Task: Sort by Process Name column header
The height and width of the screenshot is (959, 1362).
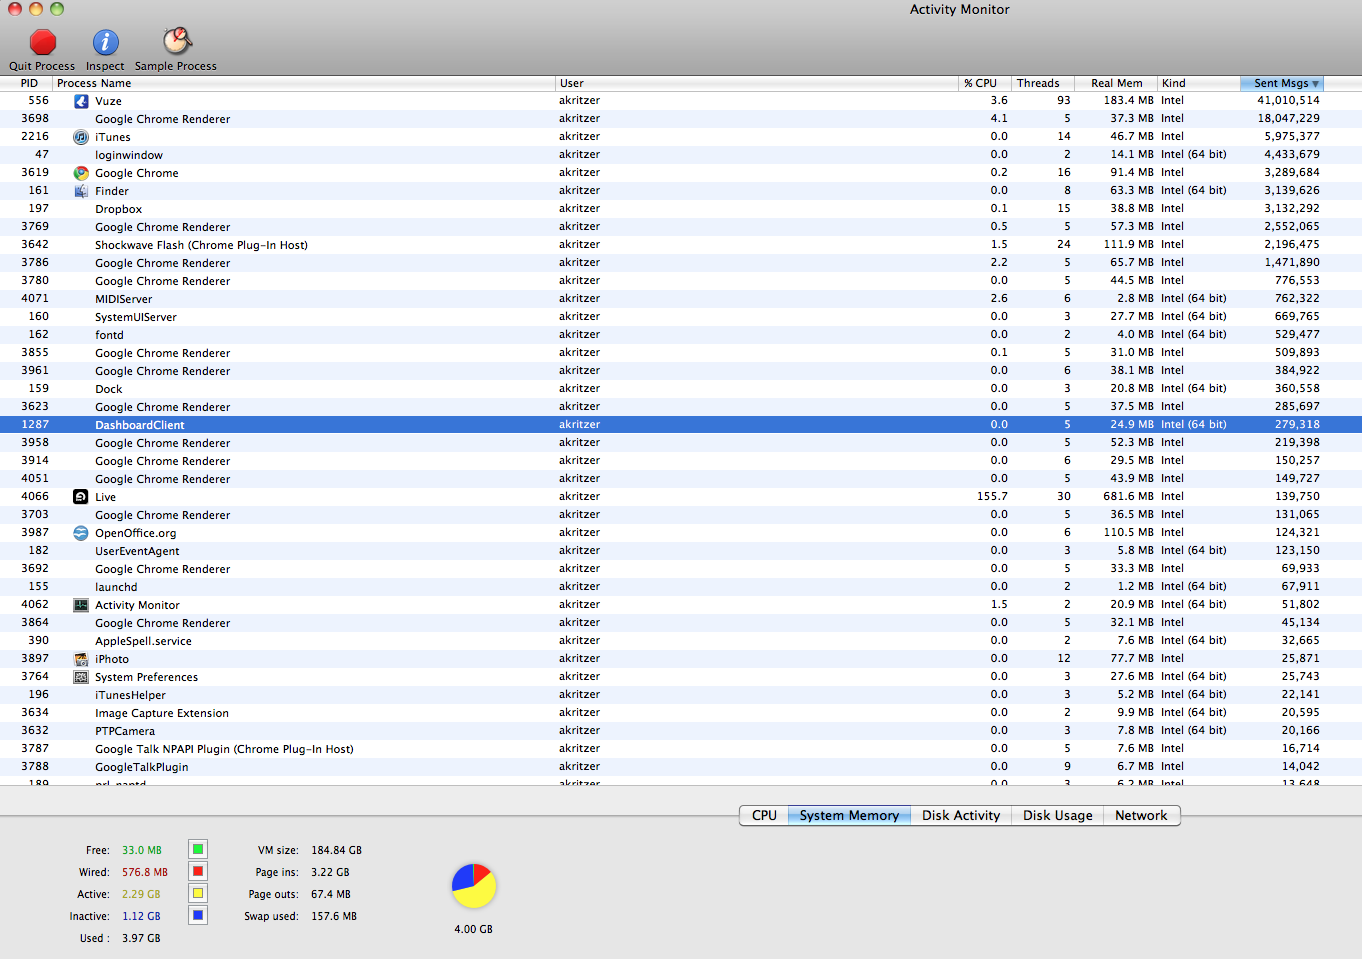Action: coord(304,83)
